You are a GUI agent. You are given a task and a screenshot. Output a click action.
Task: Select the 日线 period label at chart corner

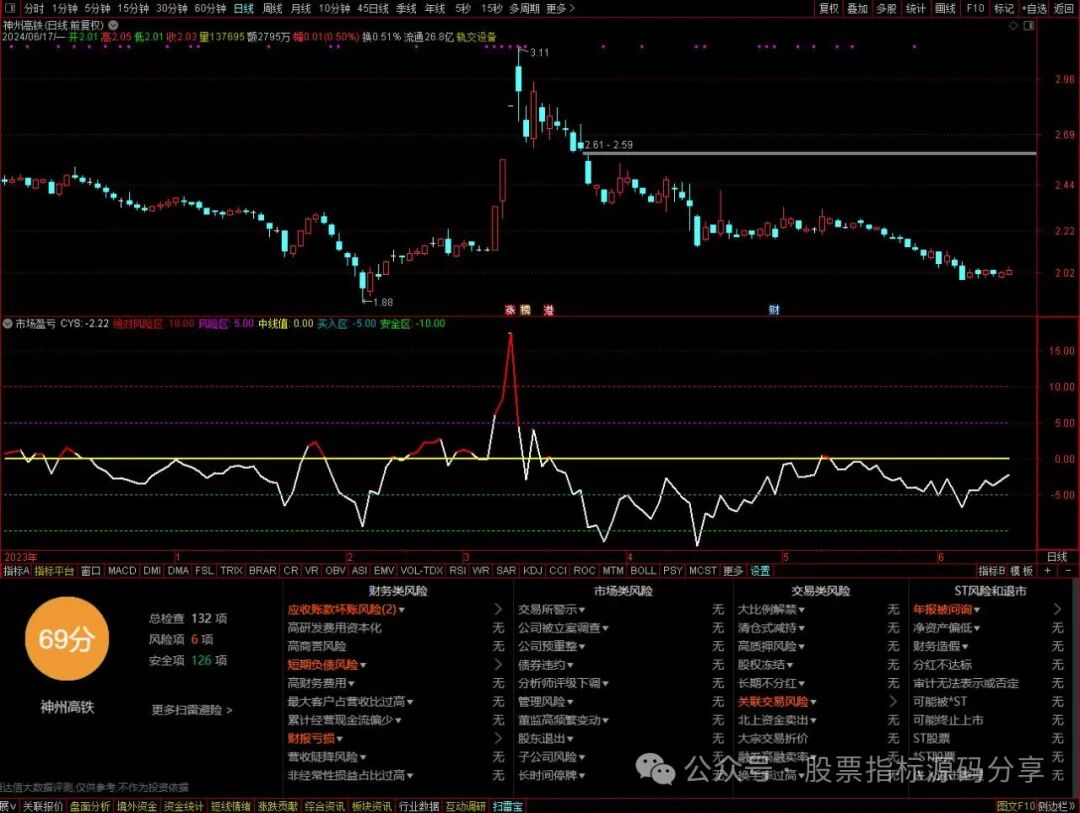(1057, 557)
